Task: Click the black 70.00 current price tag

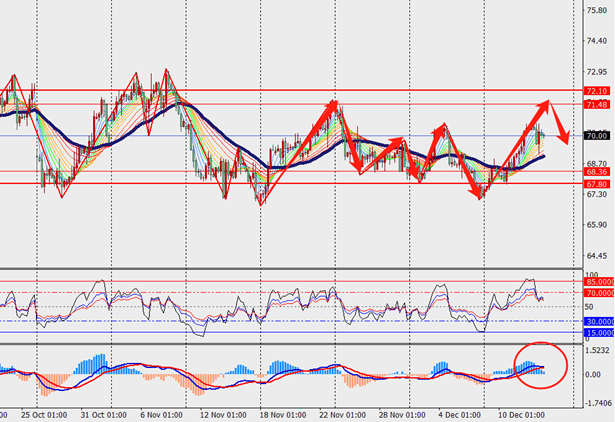Action: pyautogui.click(x=597, y=136)
